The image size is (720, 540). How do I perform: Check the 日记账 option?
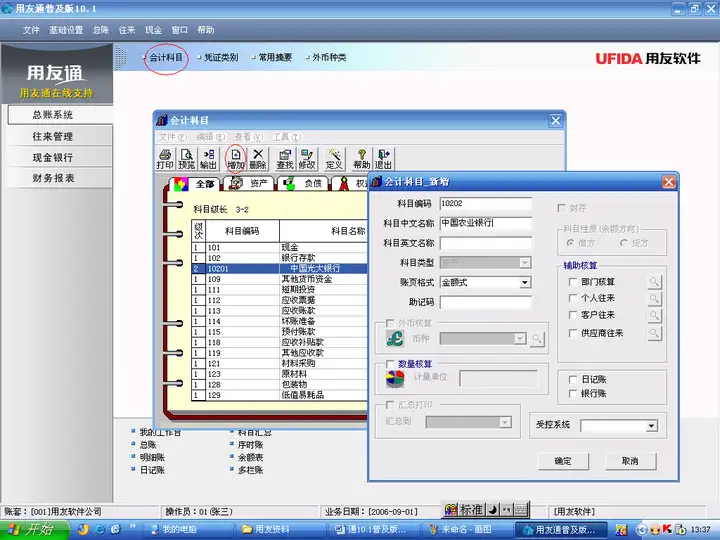pos(573,379)
